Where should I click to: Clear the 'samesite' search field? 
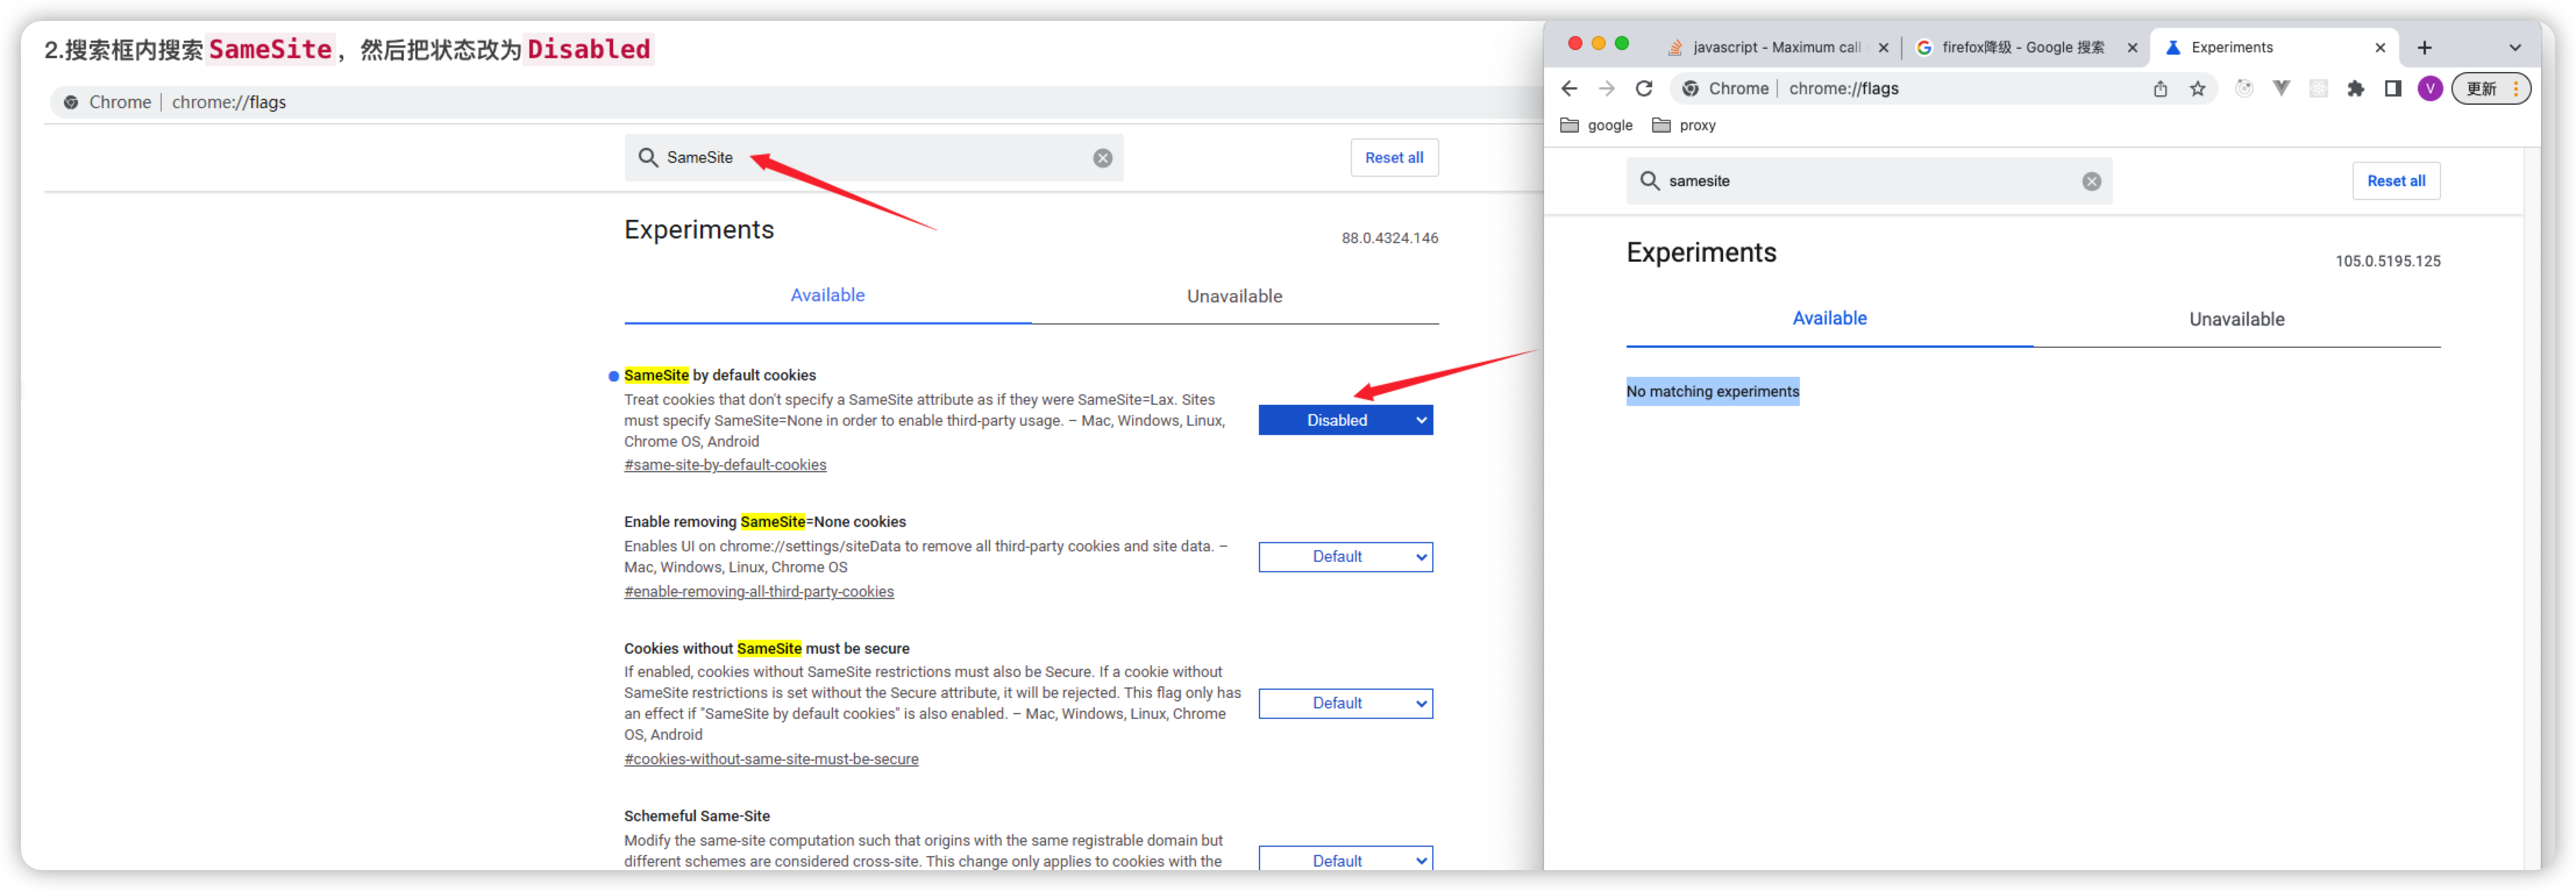[2091, 181]
